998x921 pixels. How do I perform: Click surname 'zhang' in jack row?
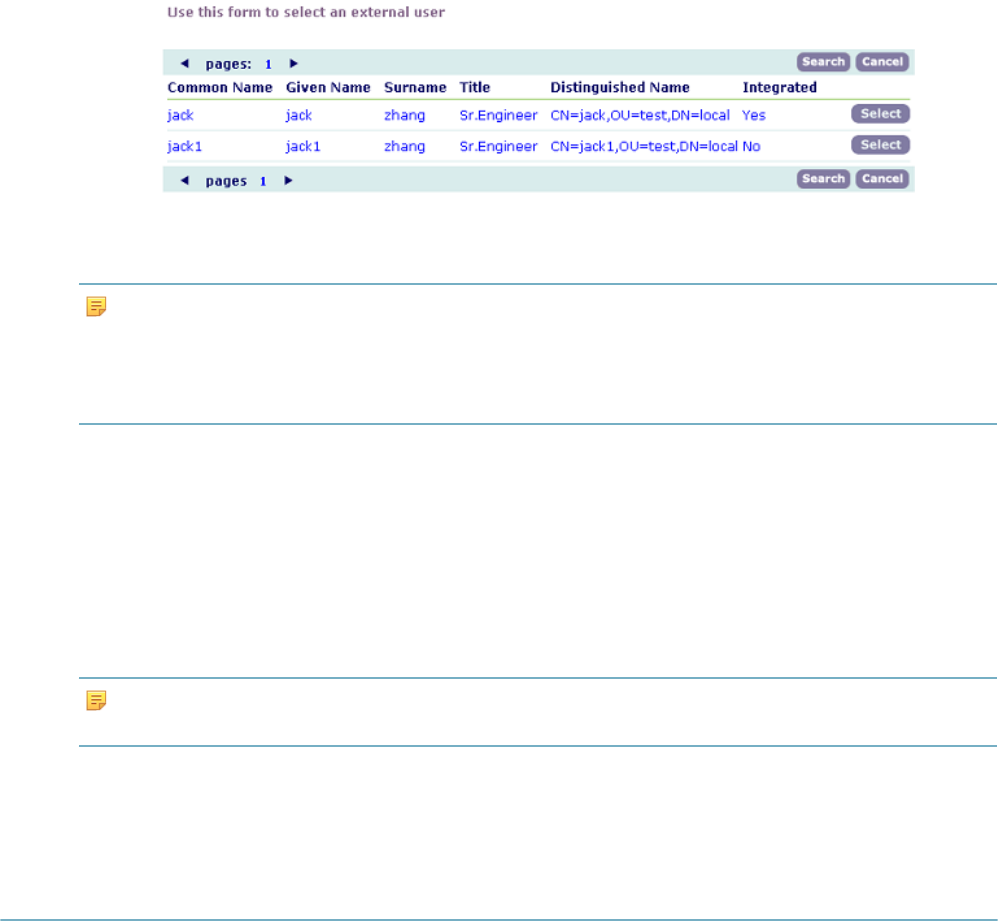[x=405, y=115]
